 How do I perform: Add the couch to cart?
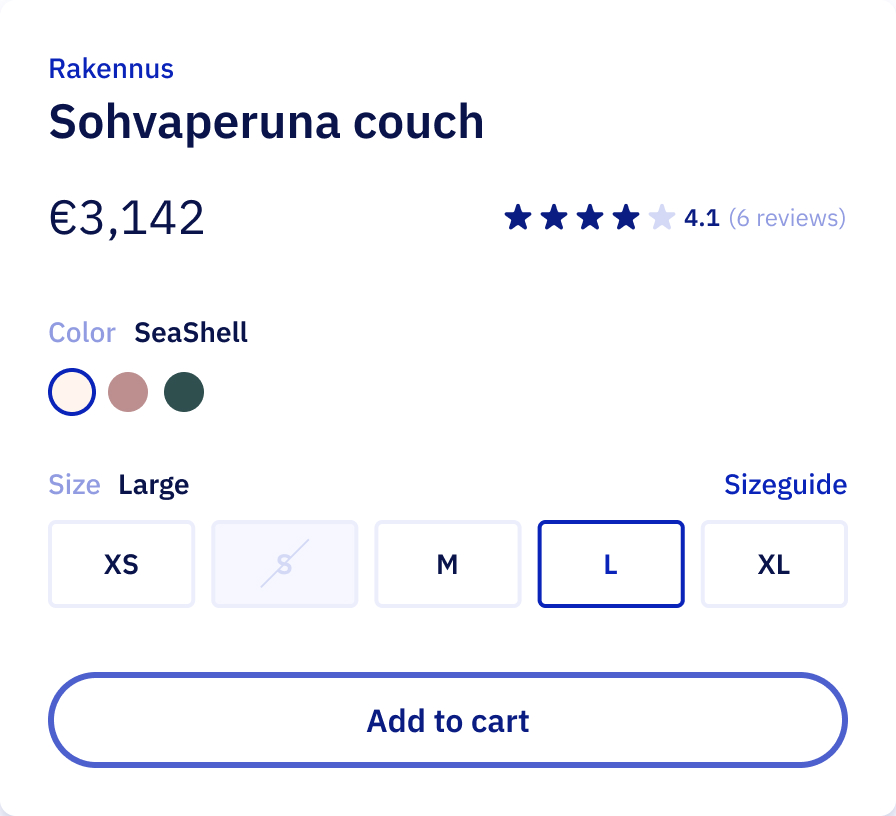tap(448, 720)
